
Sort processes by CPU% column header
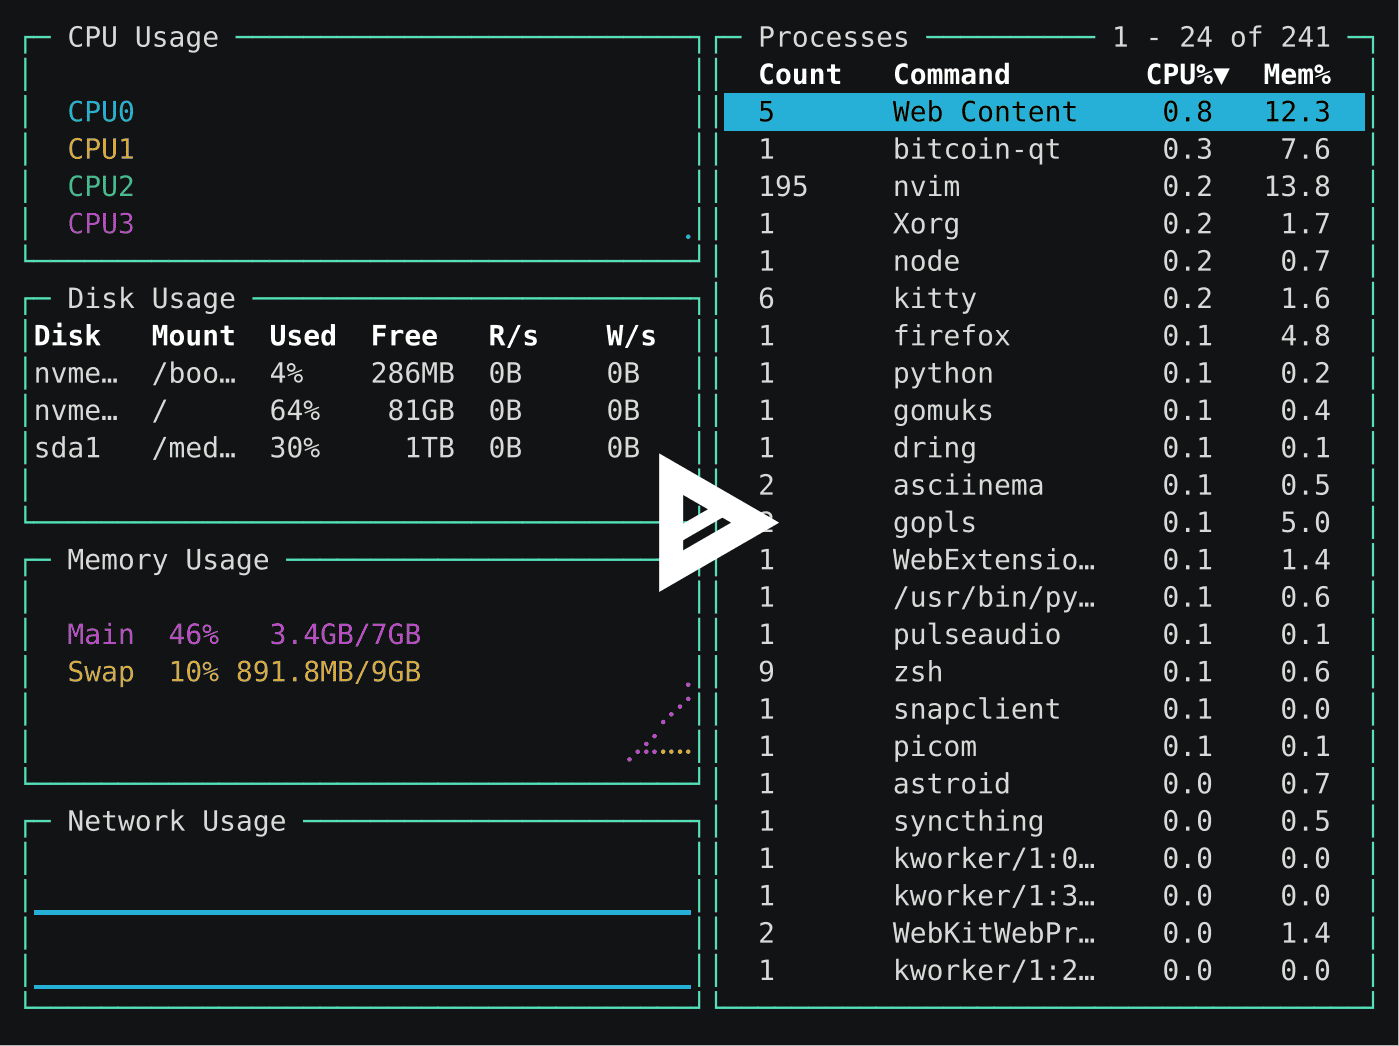point(1187,75)
